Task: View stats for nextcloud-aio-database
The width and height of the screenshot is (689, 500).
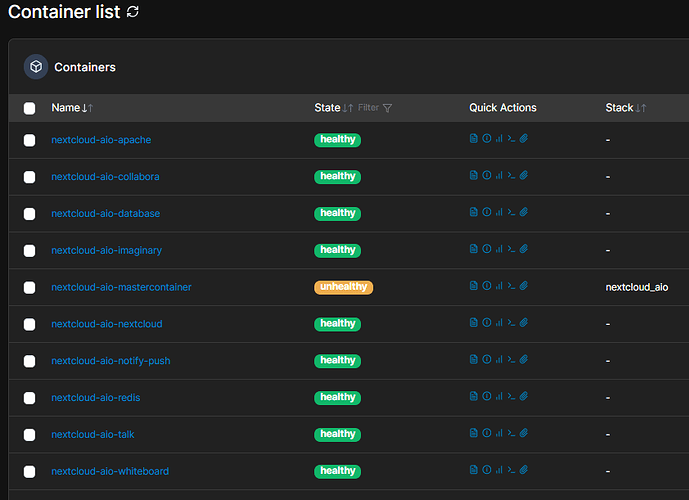Action: 498,213
